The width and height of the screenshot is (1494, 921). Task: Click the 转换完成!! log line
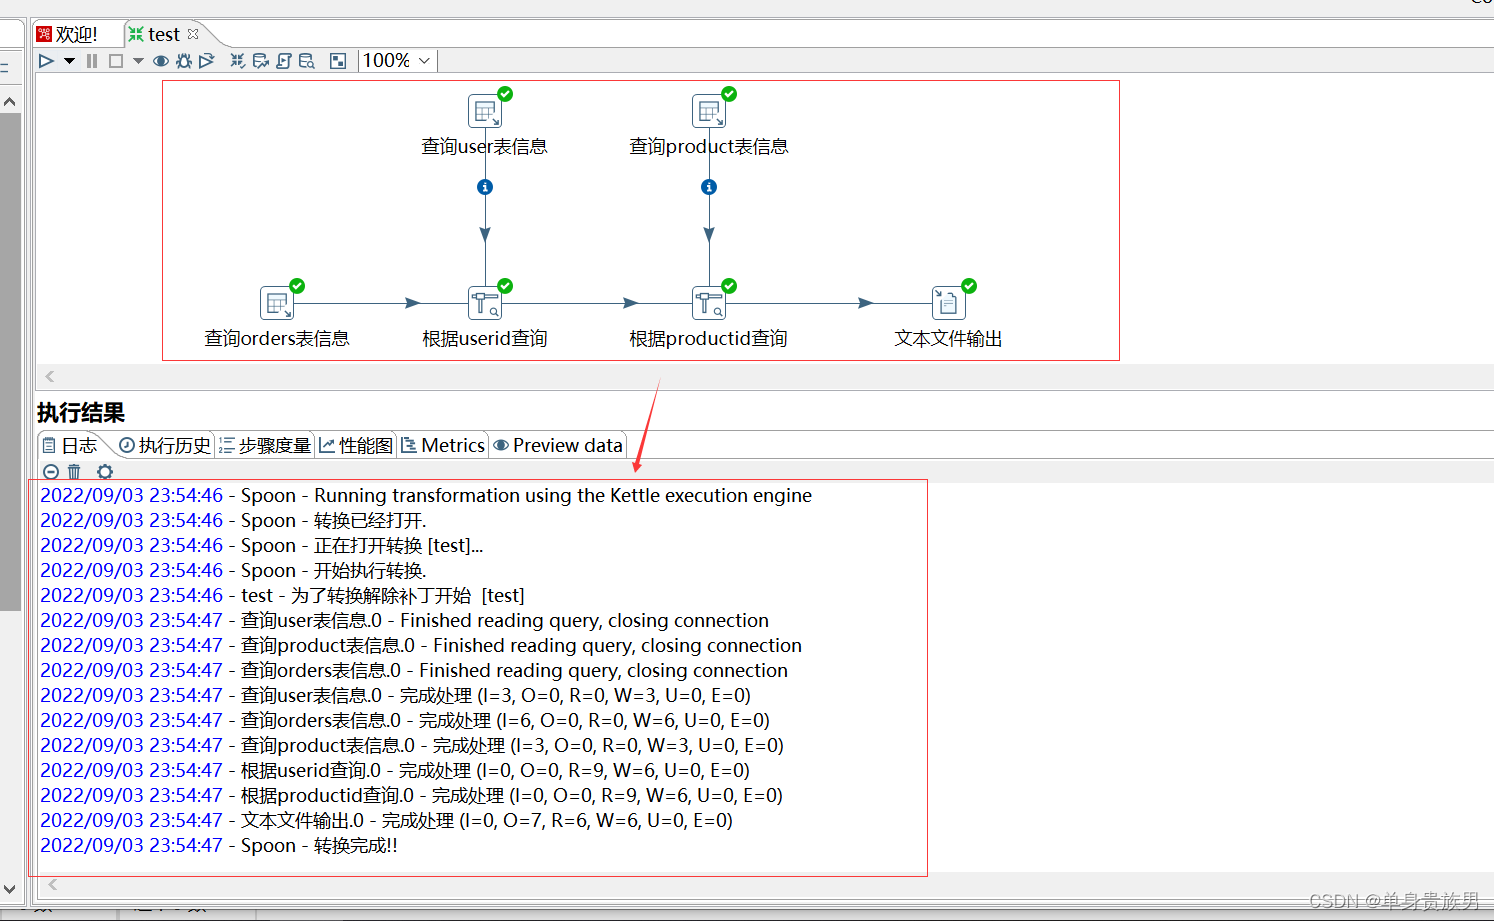click(x=219, y=845)
